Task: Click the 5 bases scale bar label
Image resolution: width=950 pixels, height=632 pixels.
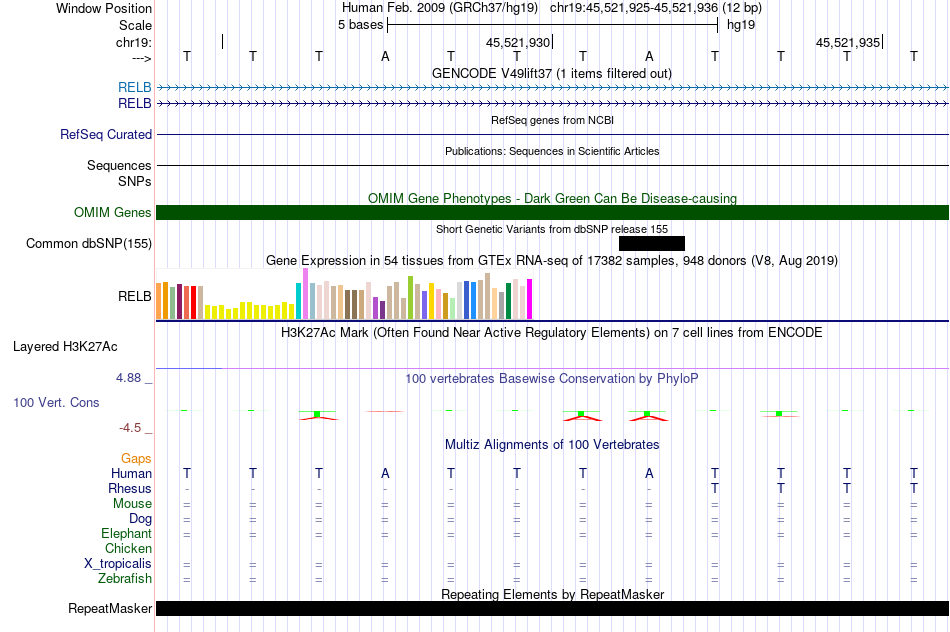Action: pyautogui.click(x=360, y=25)
